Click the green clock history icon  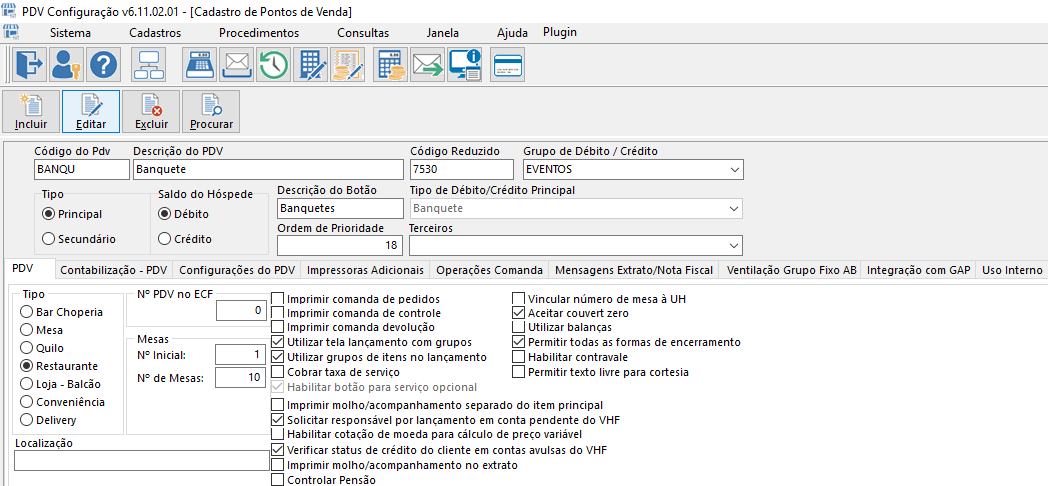[x=273, y=65]
